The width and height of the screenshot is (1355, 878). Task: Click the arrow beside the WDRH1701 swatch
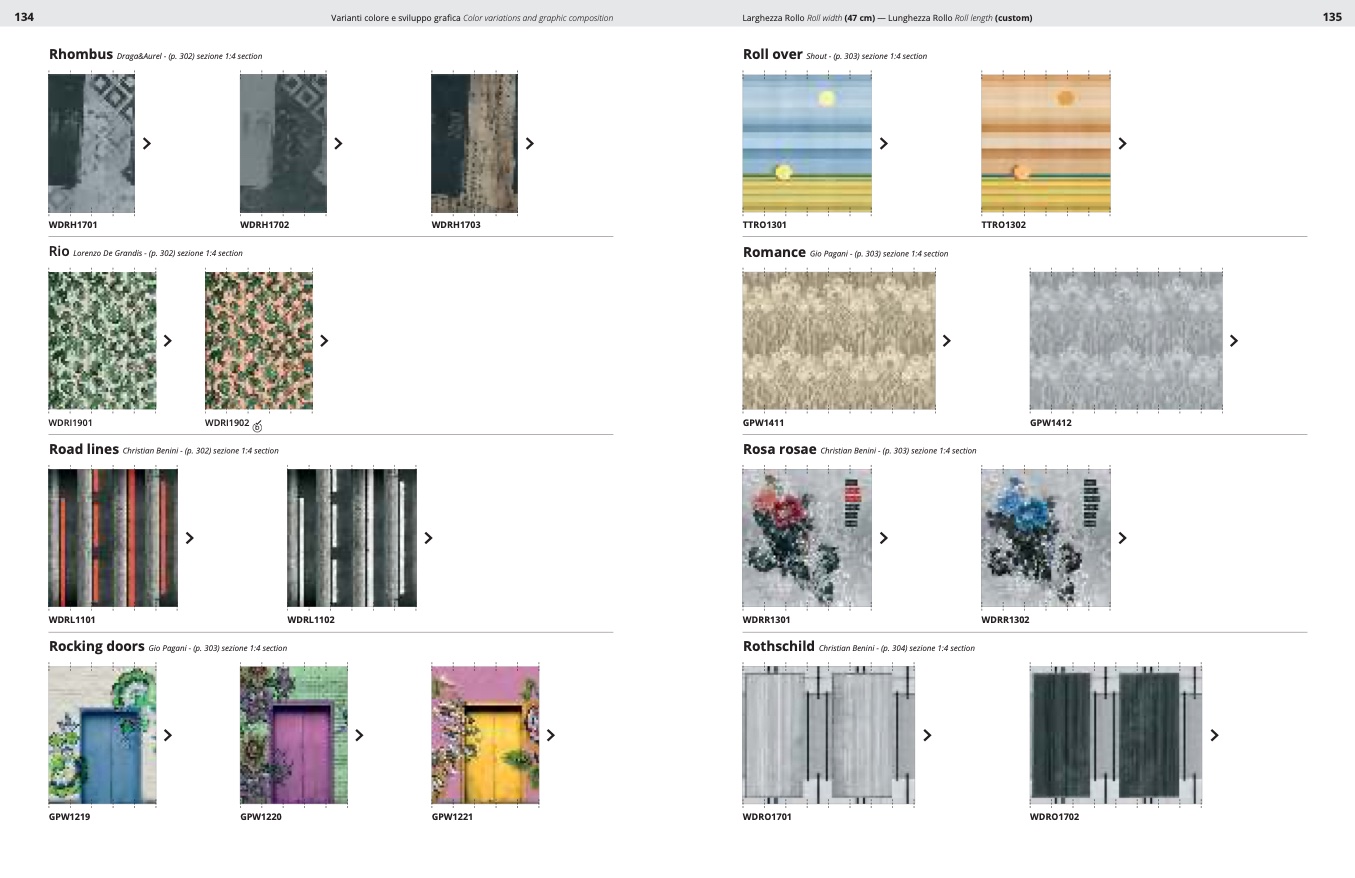[x=147, y=143]
